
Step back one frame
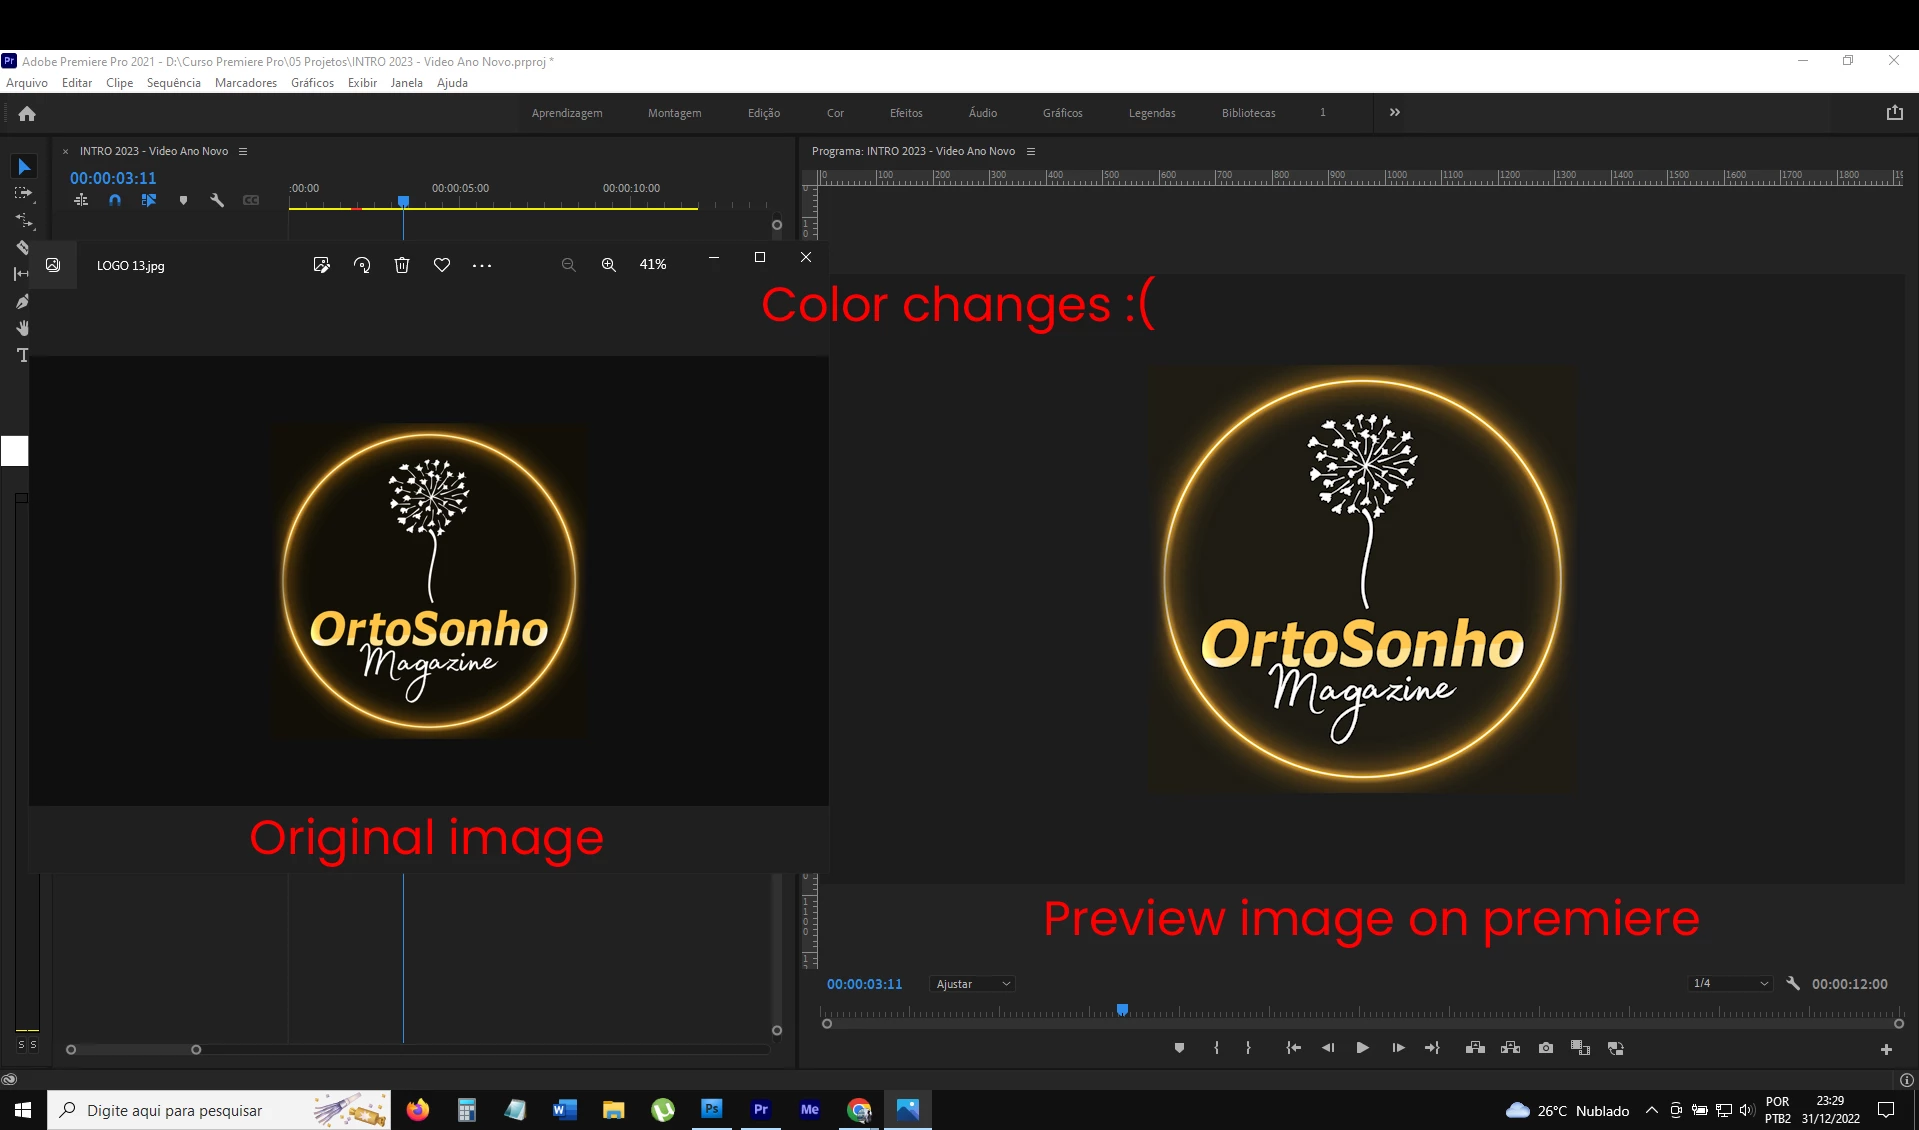click(1328, 1048)
